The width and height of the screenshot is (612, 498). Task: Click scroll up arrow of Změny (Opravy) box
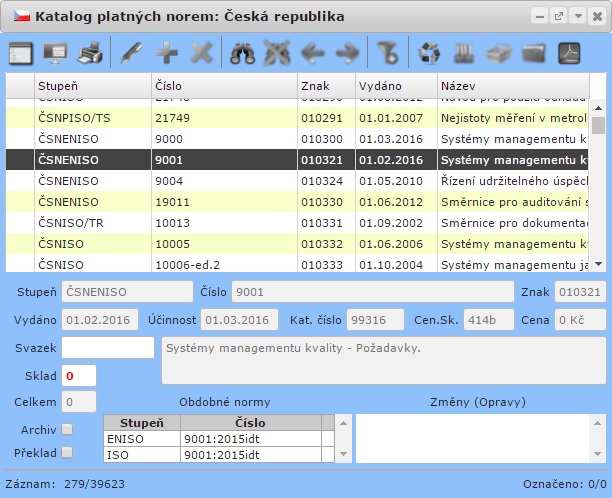597,423
